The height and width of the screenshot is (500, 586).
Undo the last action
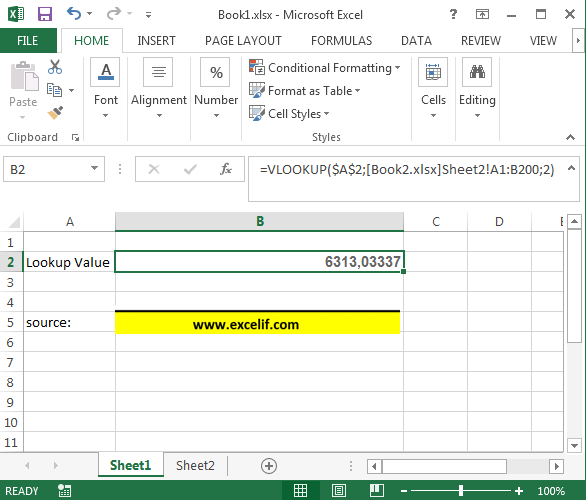click(74, 14)
